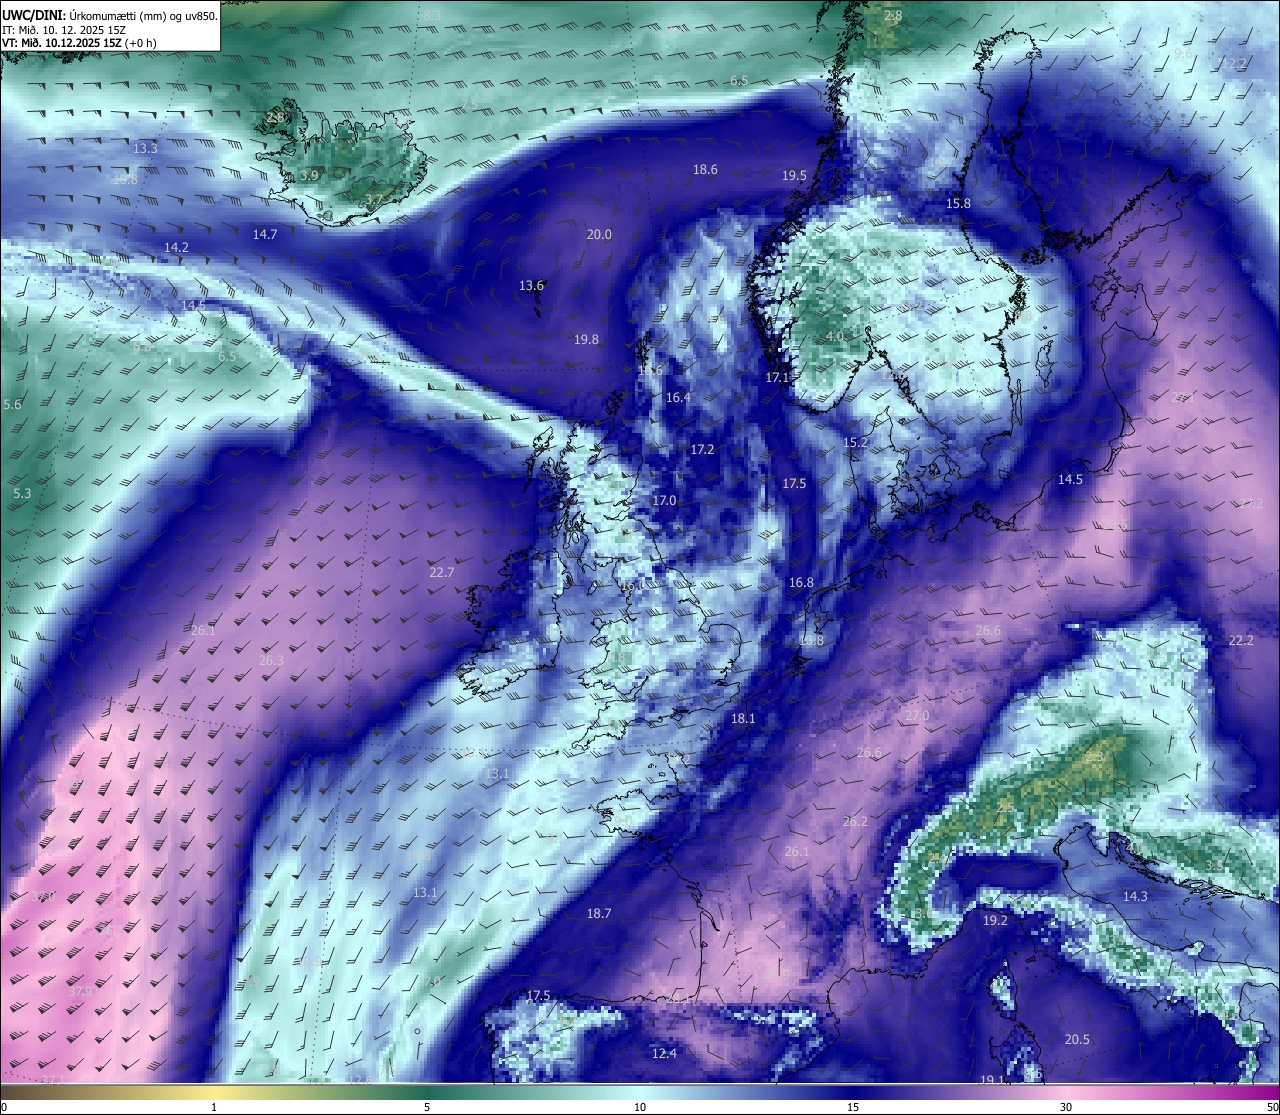The height and width of the screenshot is (1115, 1280).
Task: Click the 12.4 value label
Action: 664,1054
